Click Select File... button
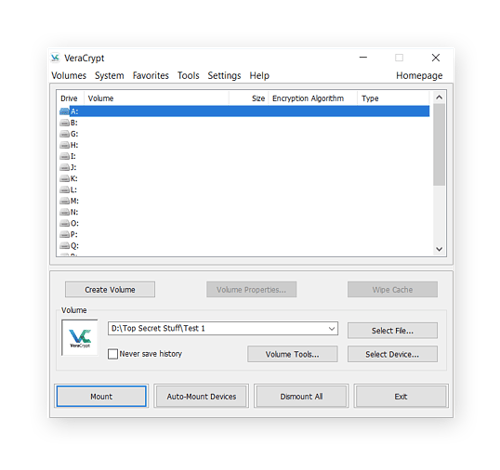 pos(393,330)
